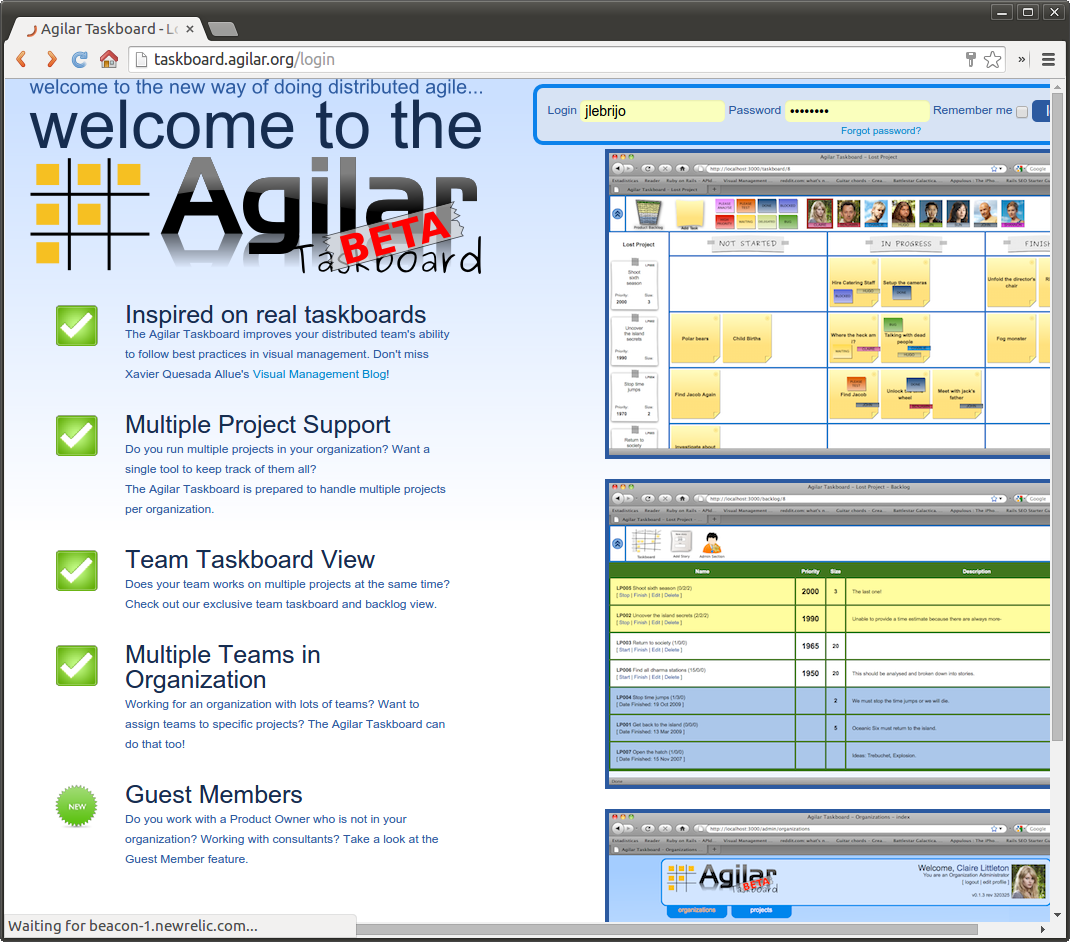Open the Chrome hamburger menu
The width and height of the screenshot is (1070, 942).
(x=1049, y=59)
